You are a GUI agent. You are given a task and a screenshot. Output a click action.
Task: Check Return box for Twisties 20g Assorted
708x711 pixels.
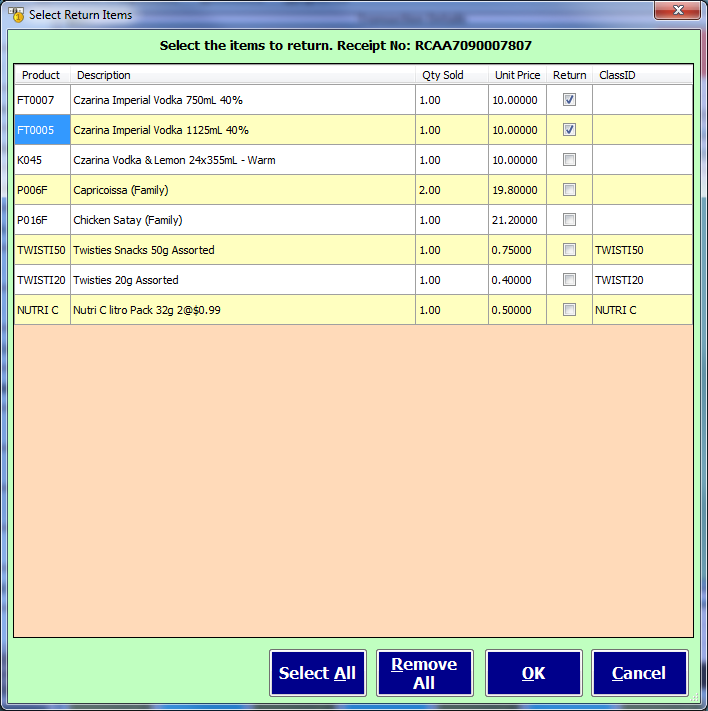pyautogui.click(x=569, y=279)
